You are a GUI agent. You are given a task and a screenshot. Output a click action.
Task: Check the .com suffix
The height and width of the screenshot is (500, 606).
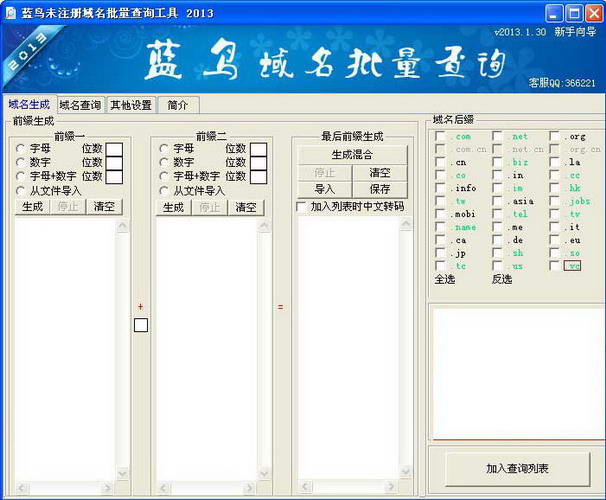(440, 136)
